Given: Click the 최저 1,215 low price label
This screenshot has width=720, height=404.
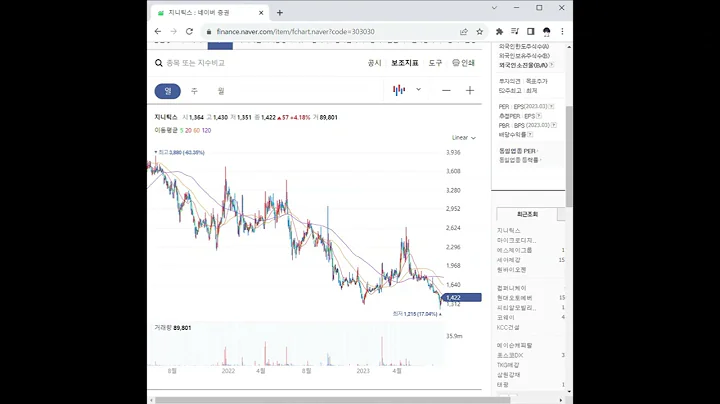Looking at the screenshot, I should coord(415,314).
